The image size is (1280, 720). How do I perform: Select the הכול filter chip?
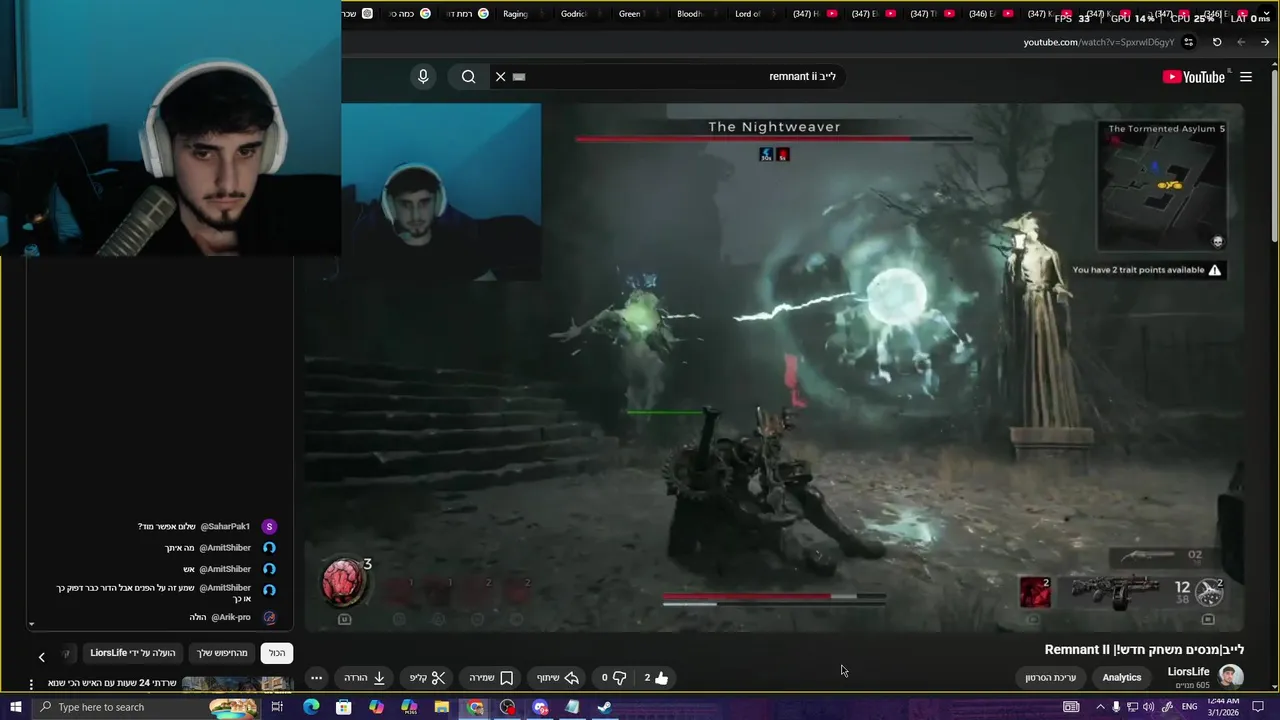click(277, 653)
